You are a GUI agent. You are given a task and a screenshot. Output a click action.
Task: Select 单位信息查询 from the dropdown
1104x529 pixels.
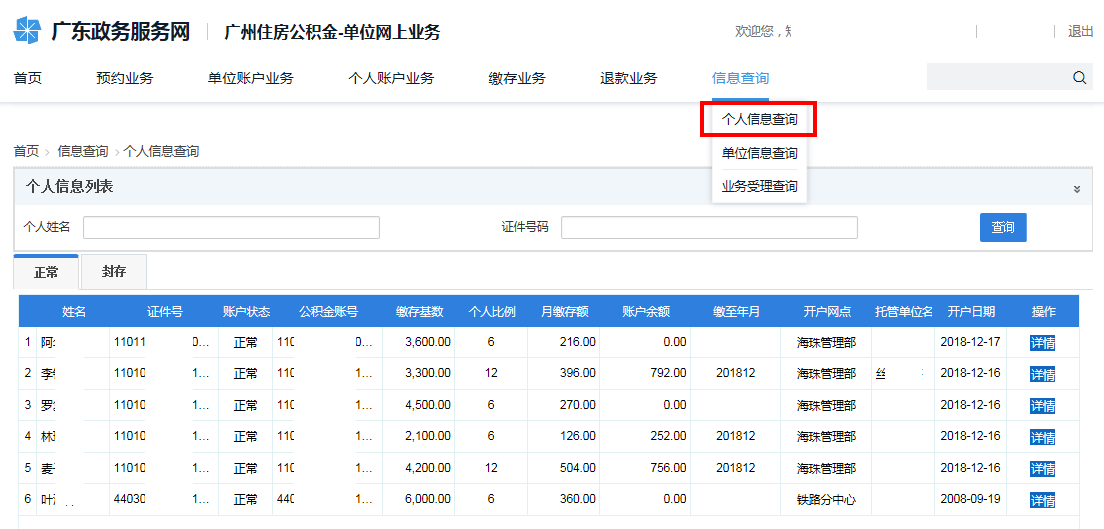point(760,153)
